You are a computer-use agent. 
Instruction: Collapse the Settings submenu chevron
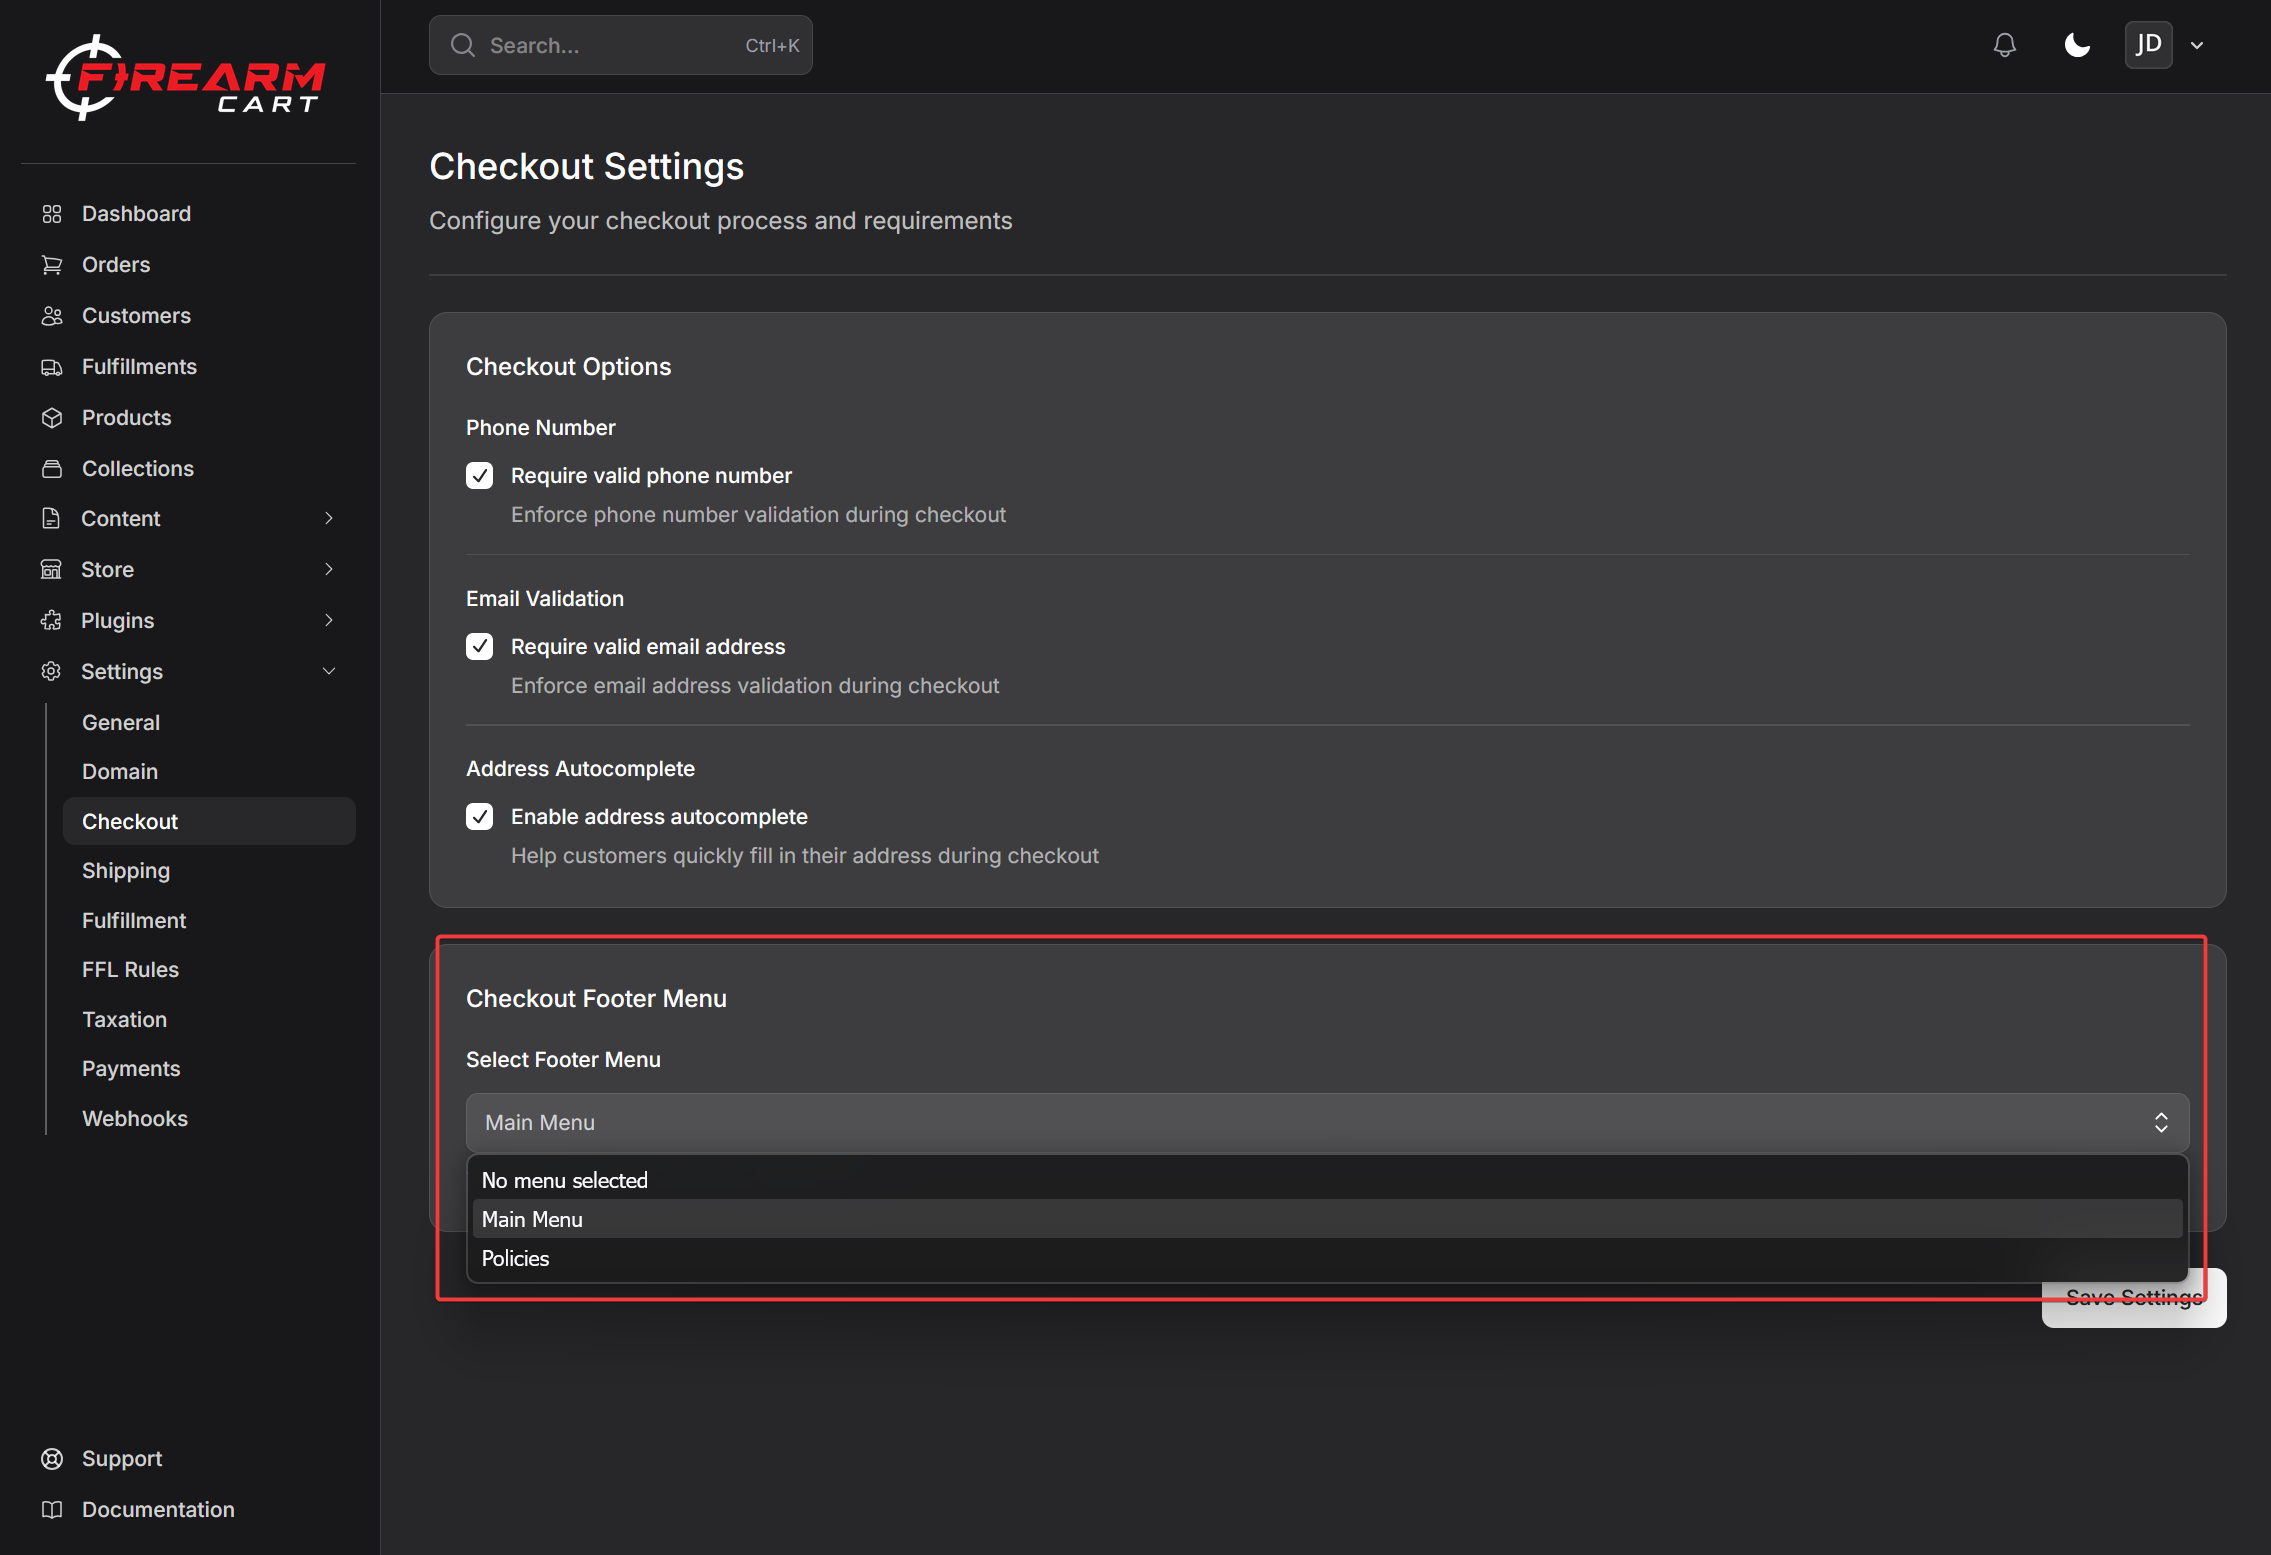329,671
